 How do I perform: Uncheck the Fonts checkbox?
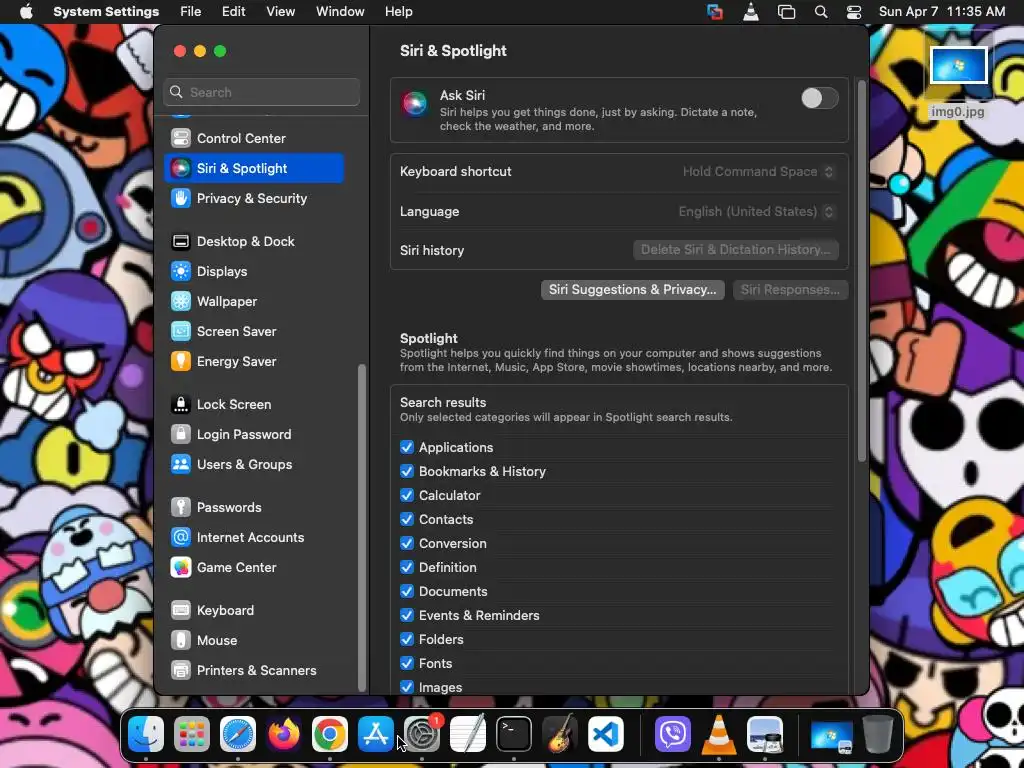(407, 664)
